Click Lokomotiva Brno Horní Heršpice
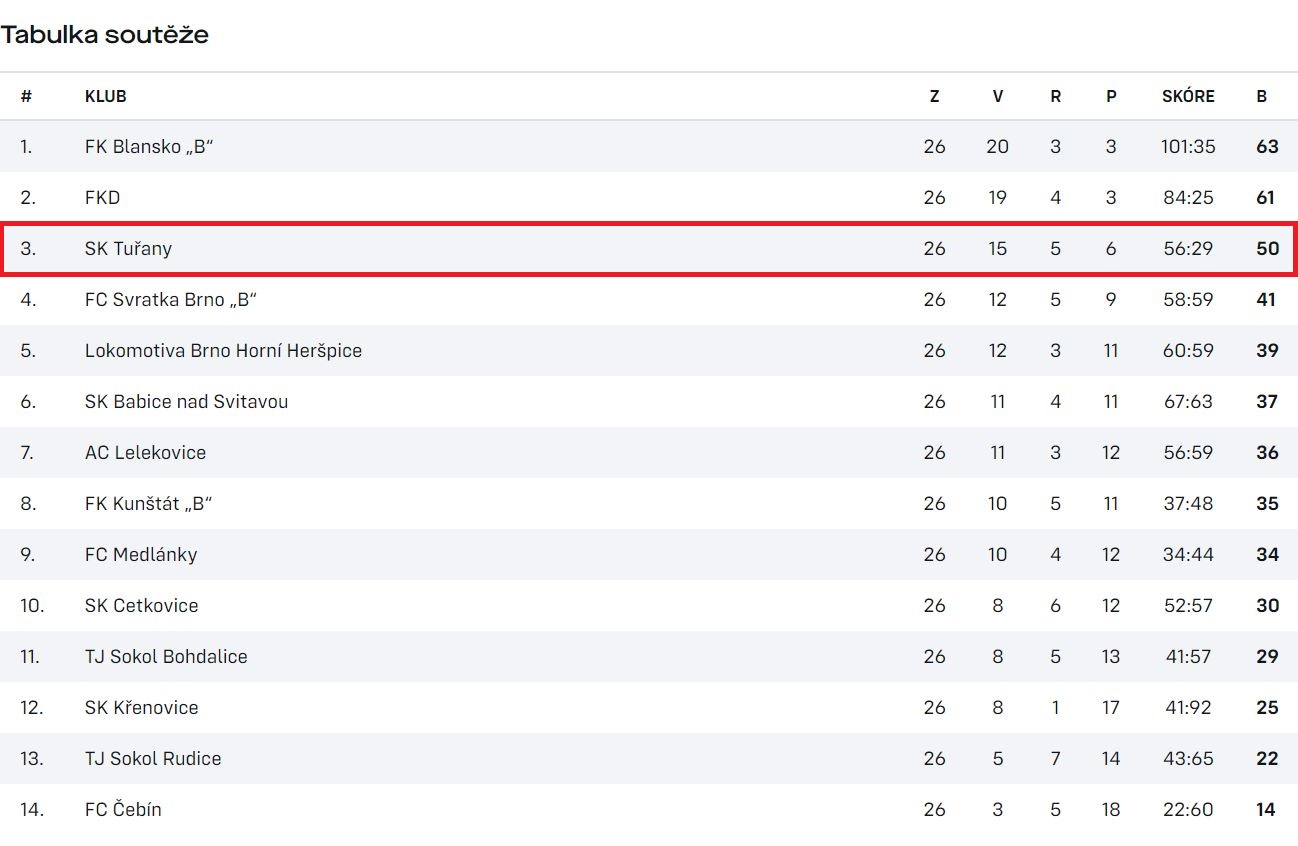Image resolution: width=1298 pixels, height=846 pixels. click(x=223, y=351)
